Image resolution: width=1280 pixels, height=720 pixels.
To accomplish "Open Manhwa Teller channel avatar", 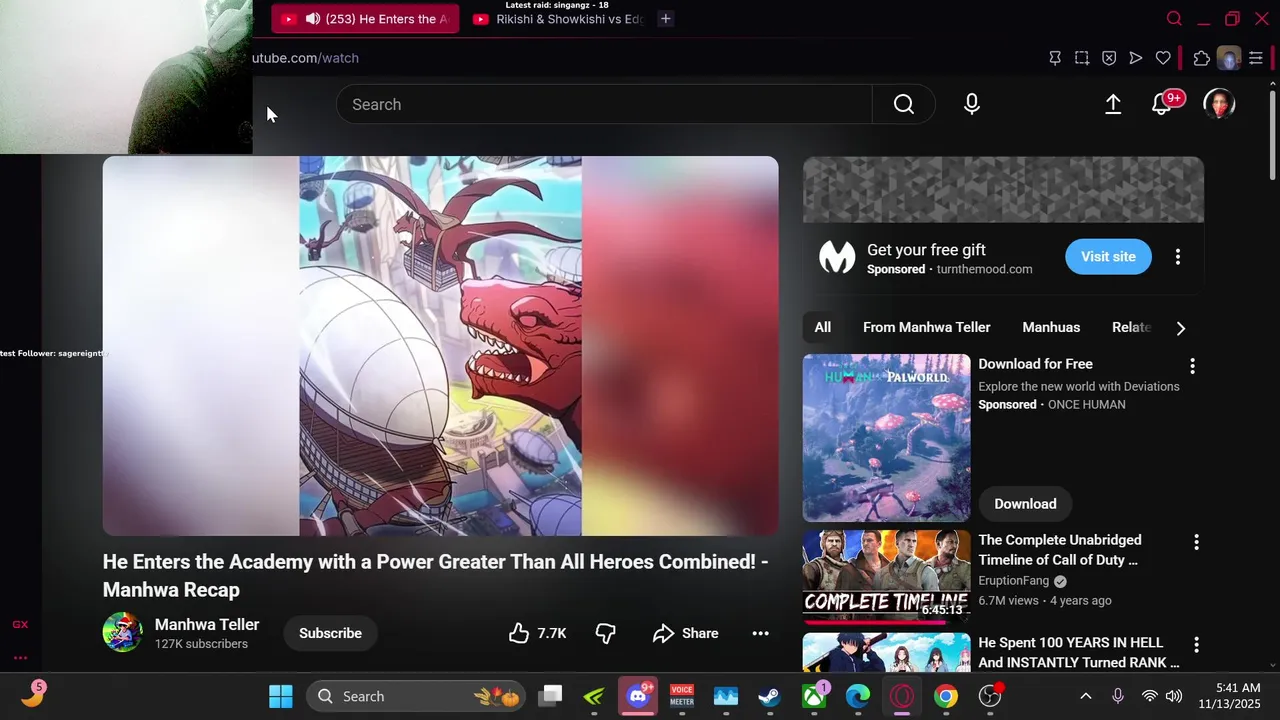I will [123, 632].
